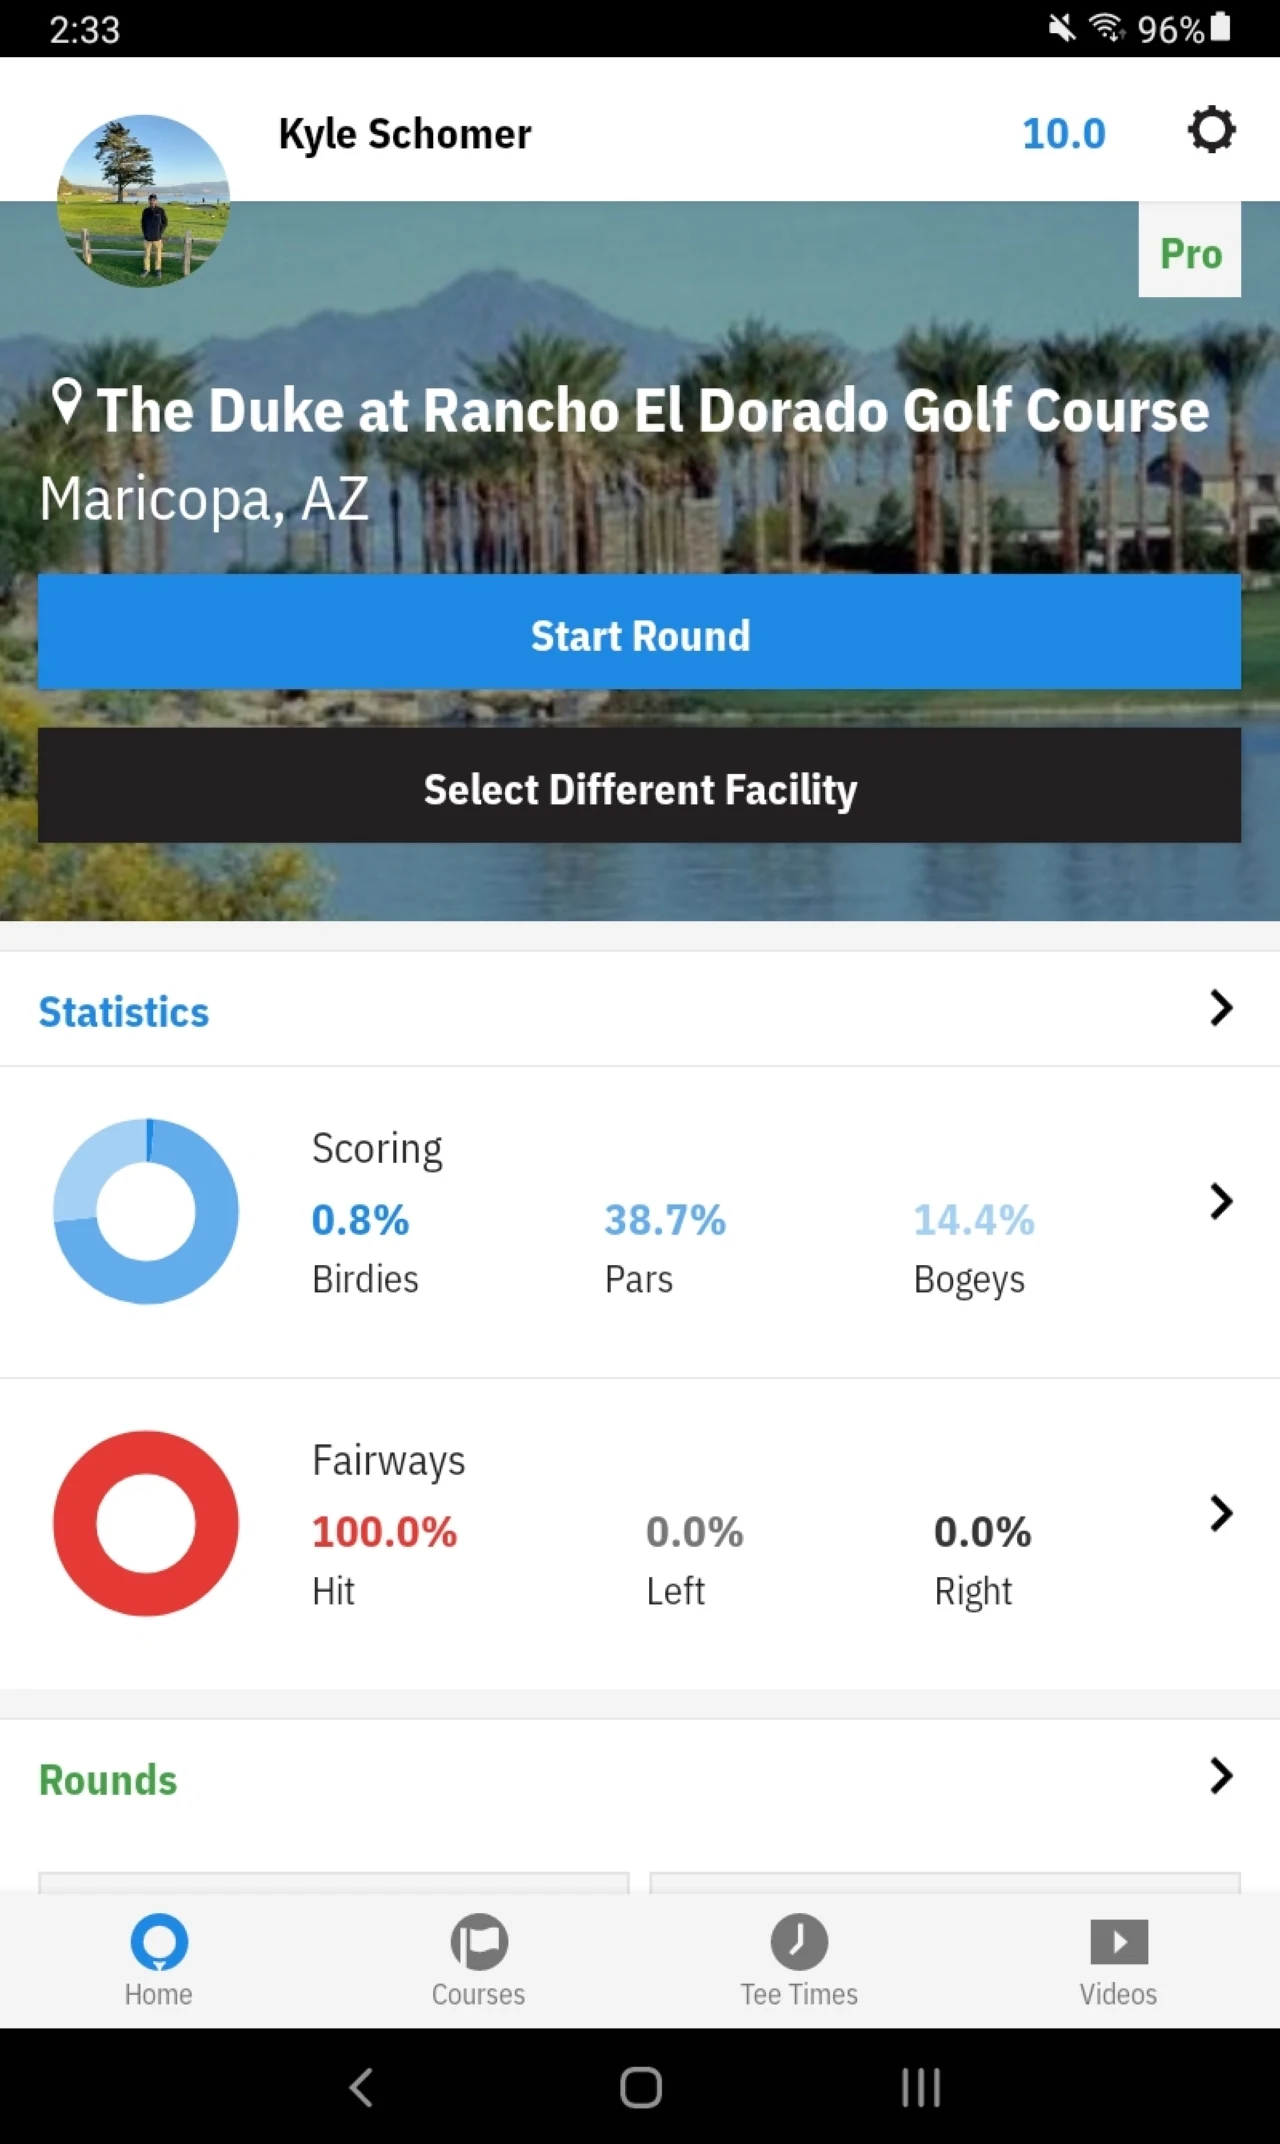Tap the Android home button icon
Image resolution: width=1280 pixels, height=2144 pixels.
tap(641, 2087)
